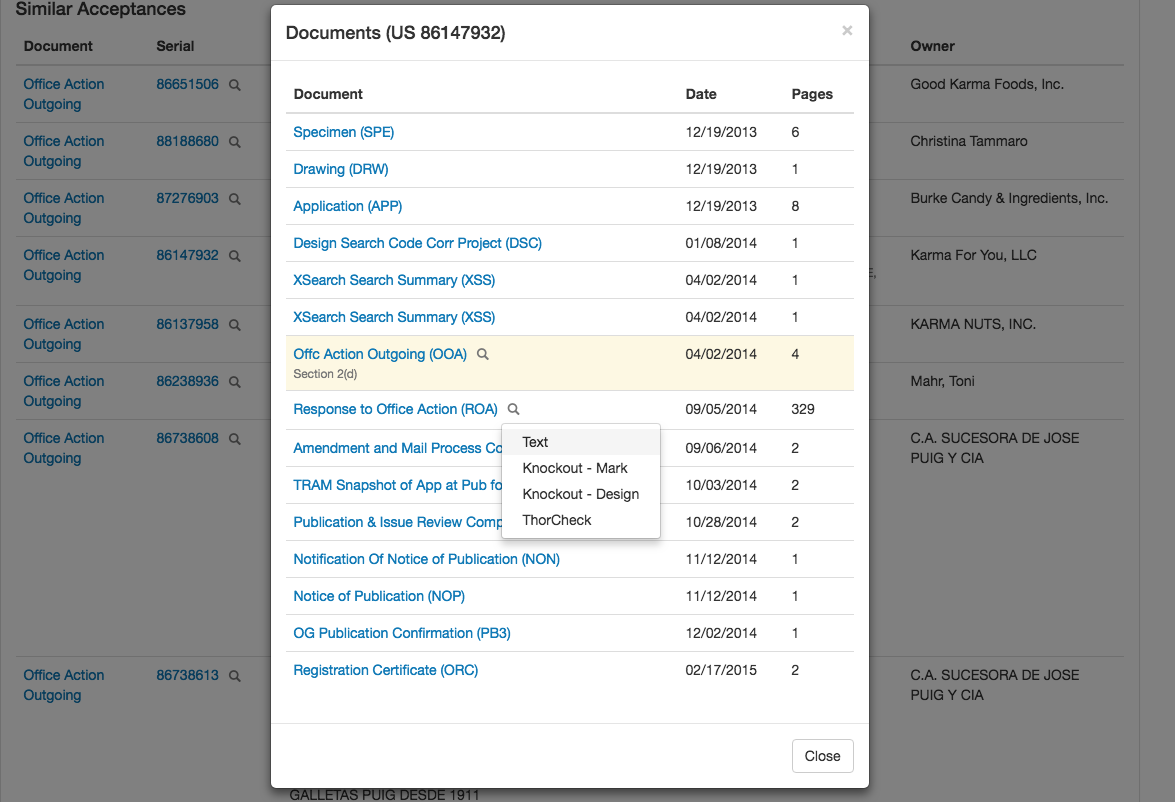This screenshot has height=802, width=1175.
Task: Click search icon next to serial 86238936
Action: tap(235, 382)
